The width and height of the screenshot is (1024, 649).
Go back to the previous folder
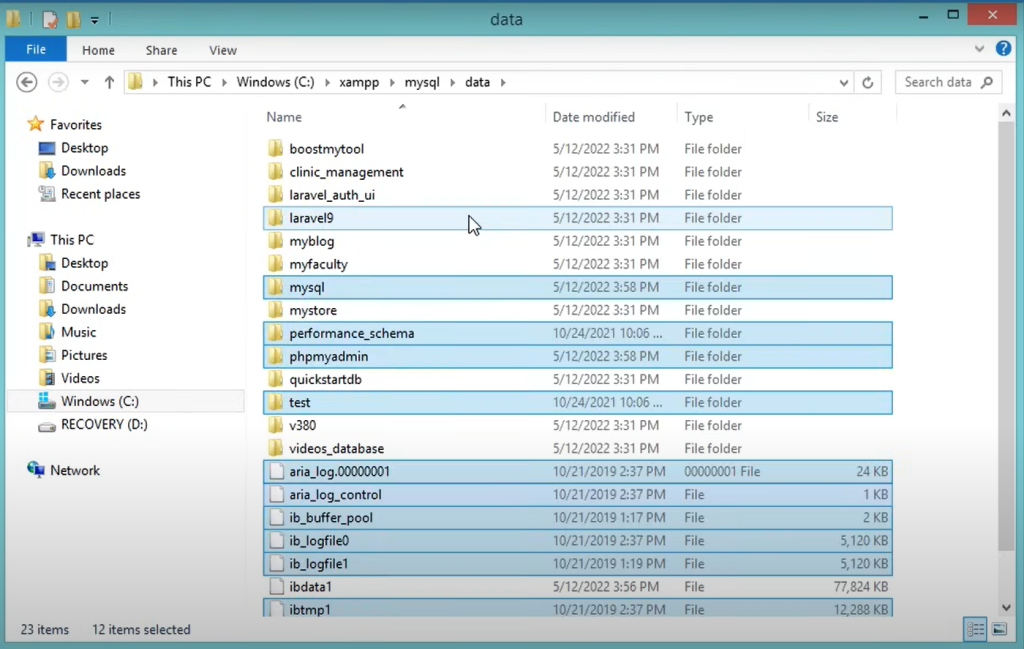click(x=26, y=82)
